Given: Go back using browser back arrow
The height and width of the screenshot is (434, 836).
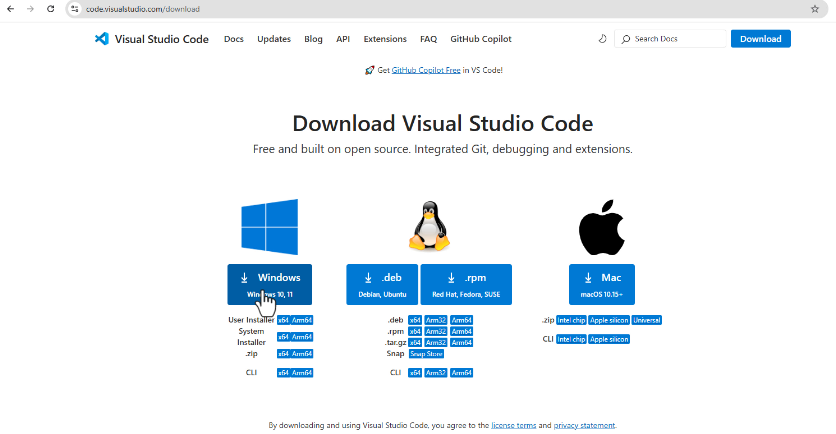Looking at the screenshot, I should (x=11, y=9).
